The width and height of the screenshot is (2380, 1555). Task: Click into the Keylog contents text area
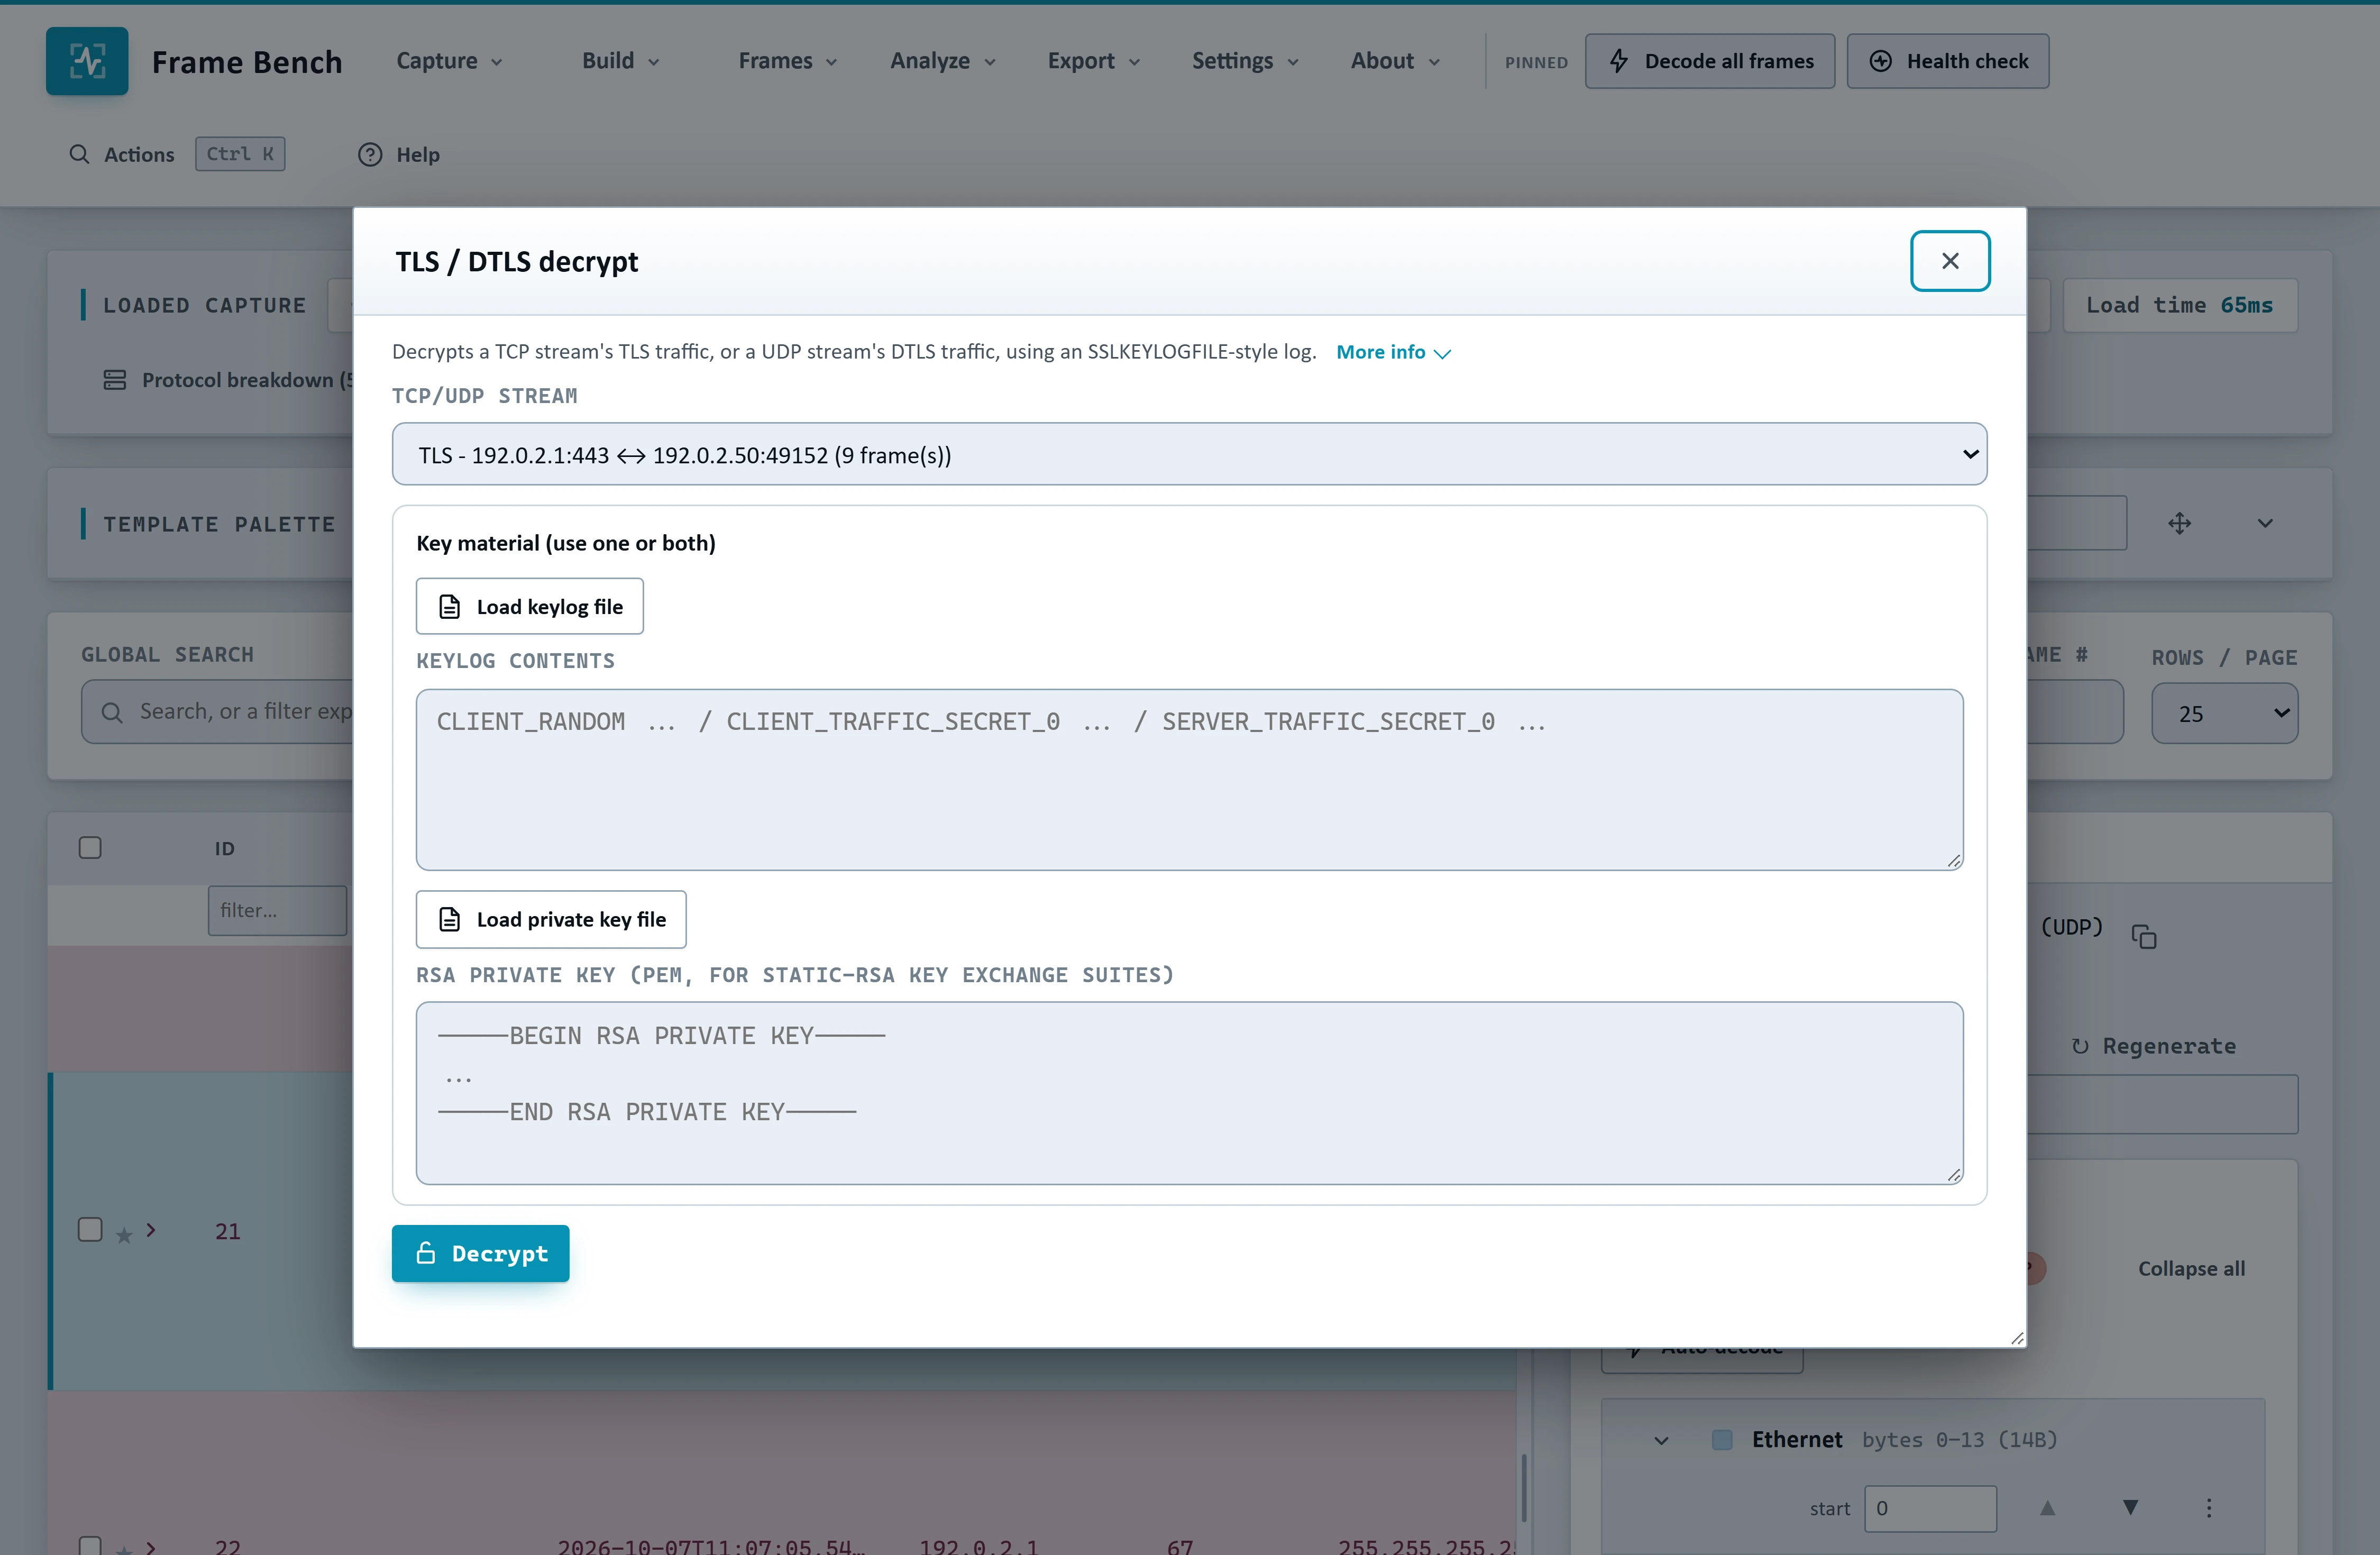point(1189,779)
